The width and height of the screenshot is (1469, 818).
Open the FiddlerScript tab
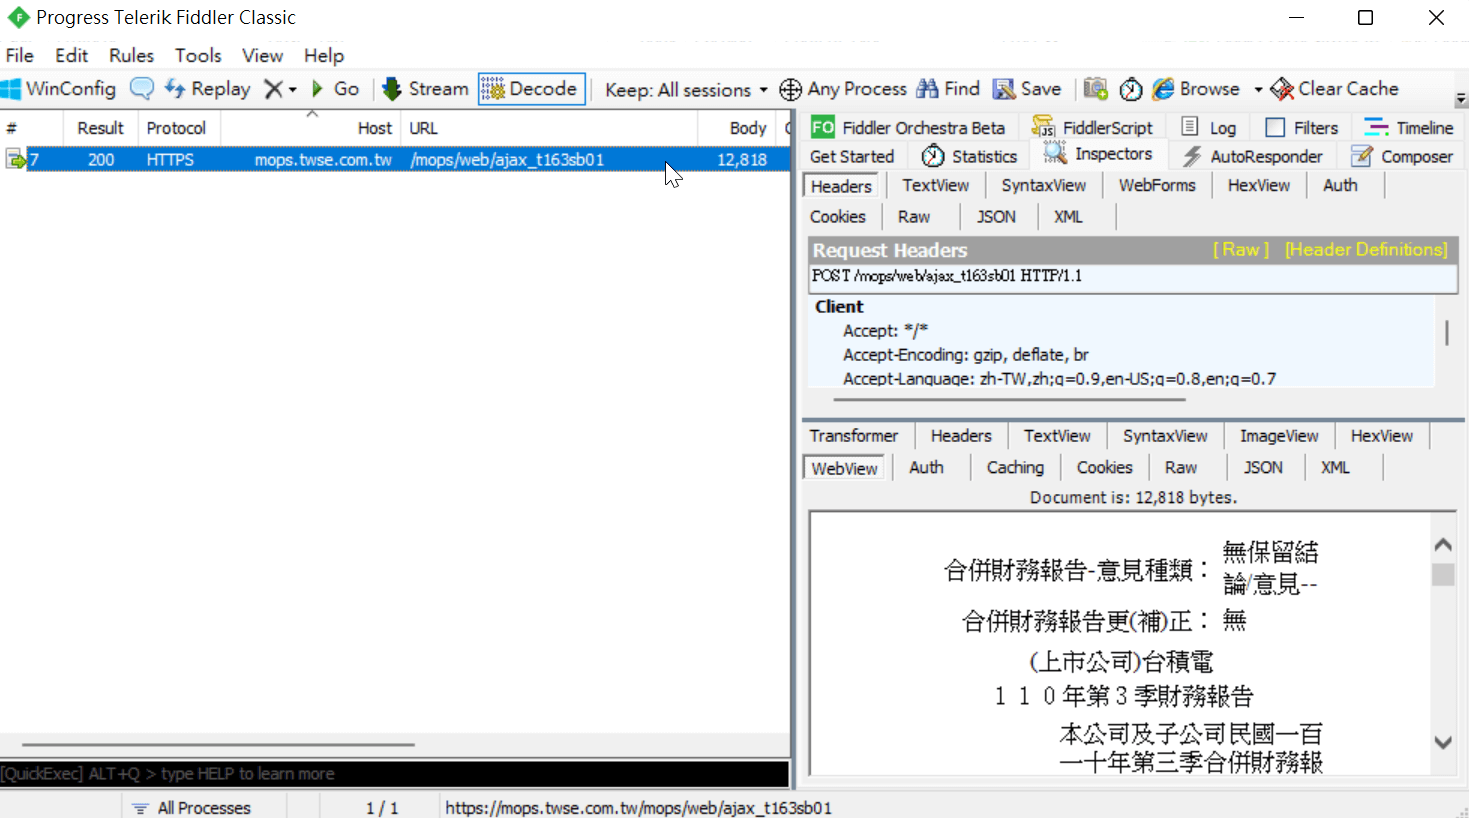tap(1093, 128)
